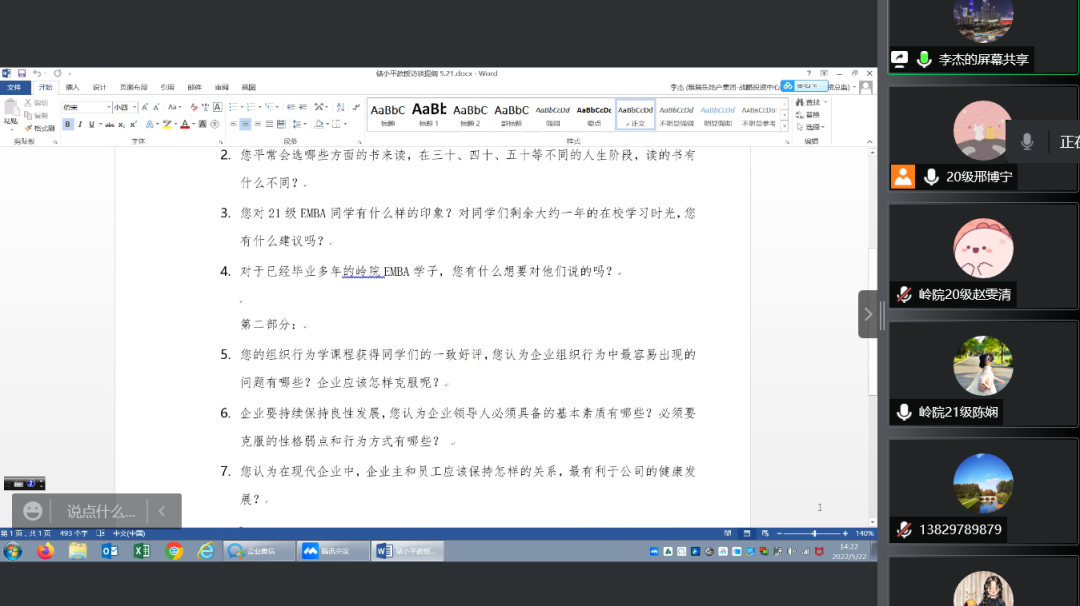The height and width of the screenshot is (606, 1080).
Task: Expand the styles gallery list
Action: click(x=784, y=127)
